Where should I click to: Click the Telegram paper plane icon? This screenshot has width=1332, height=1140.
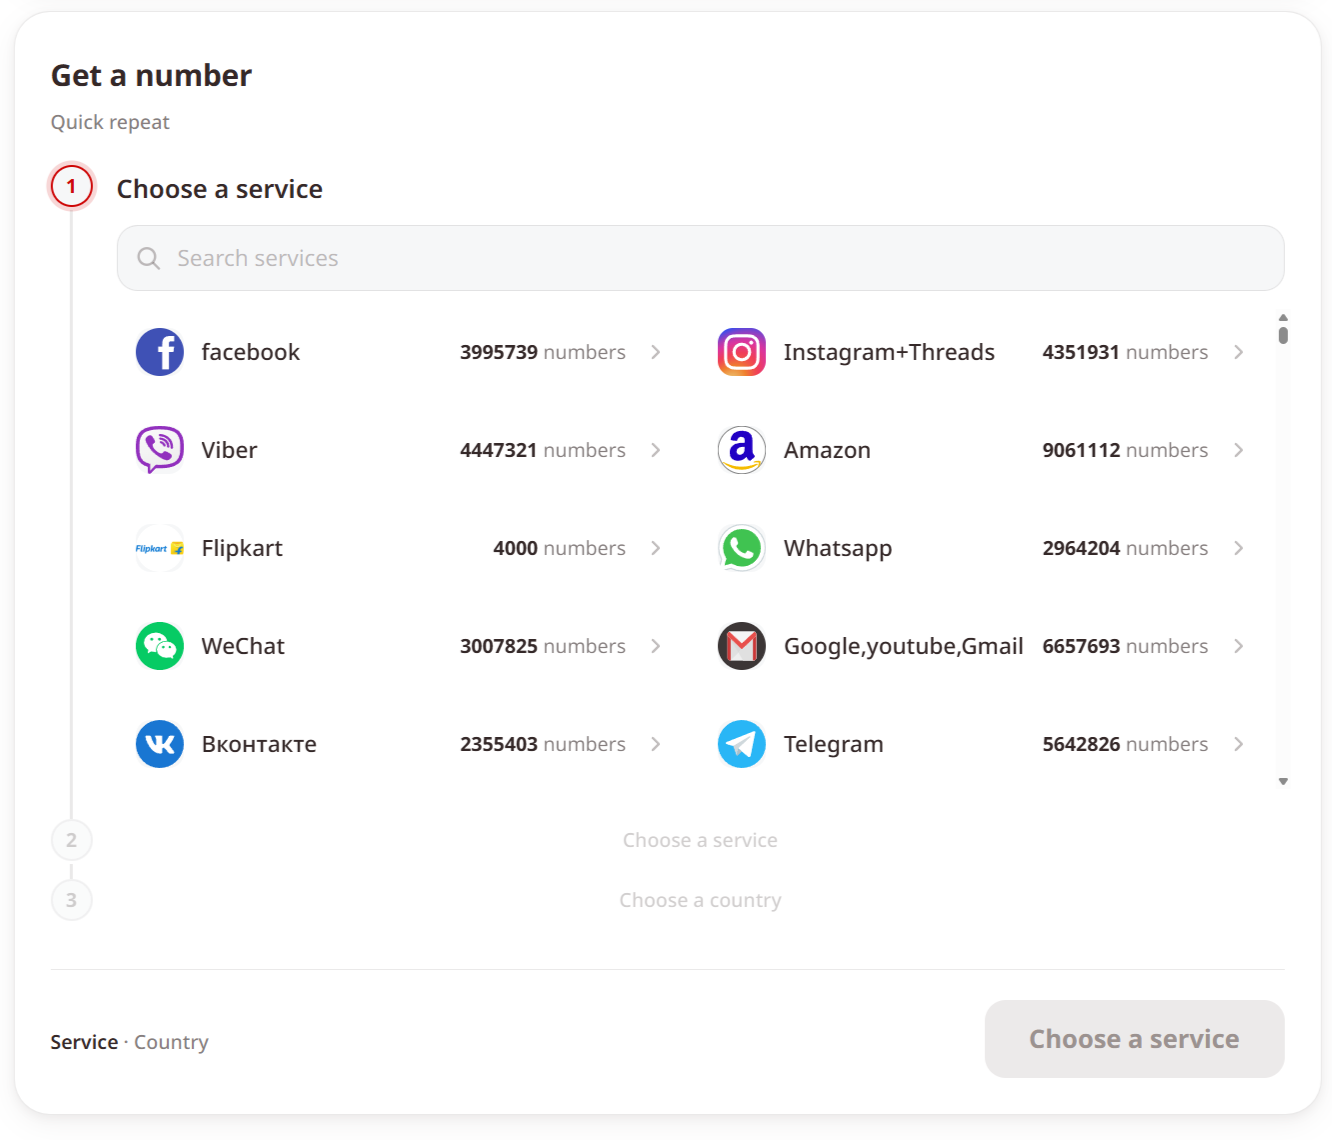(742, 744)
